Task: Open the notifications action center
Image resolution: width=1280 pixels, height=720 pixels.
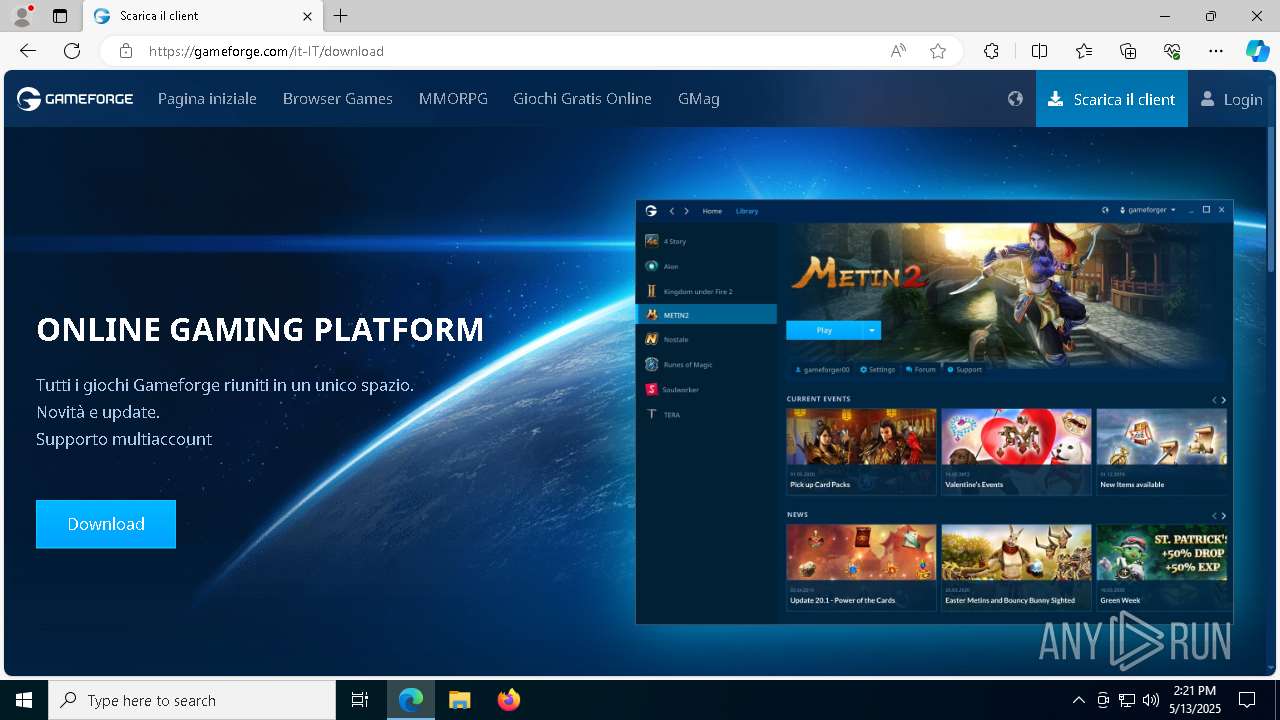Action: (x=1247, y=700)
